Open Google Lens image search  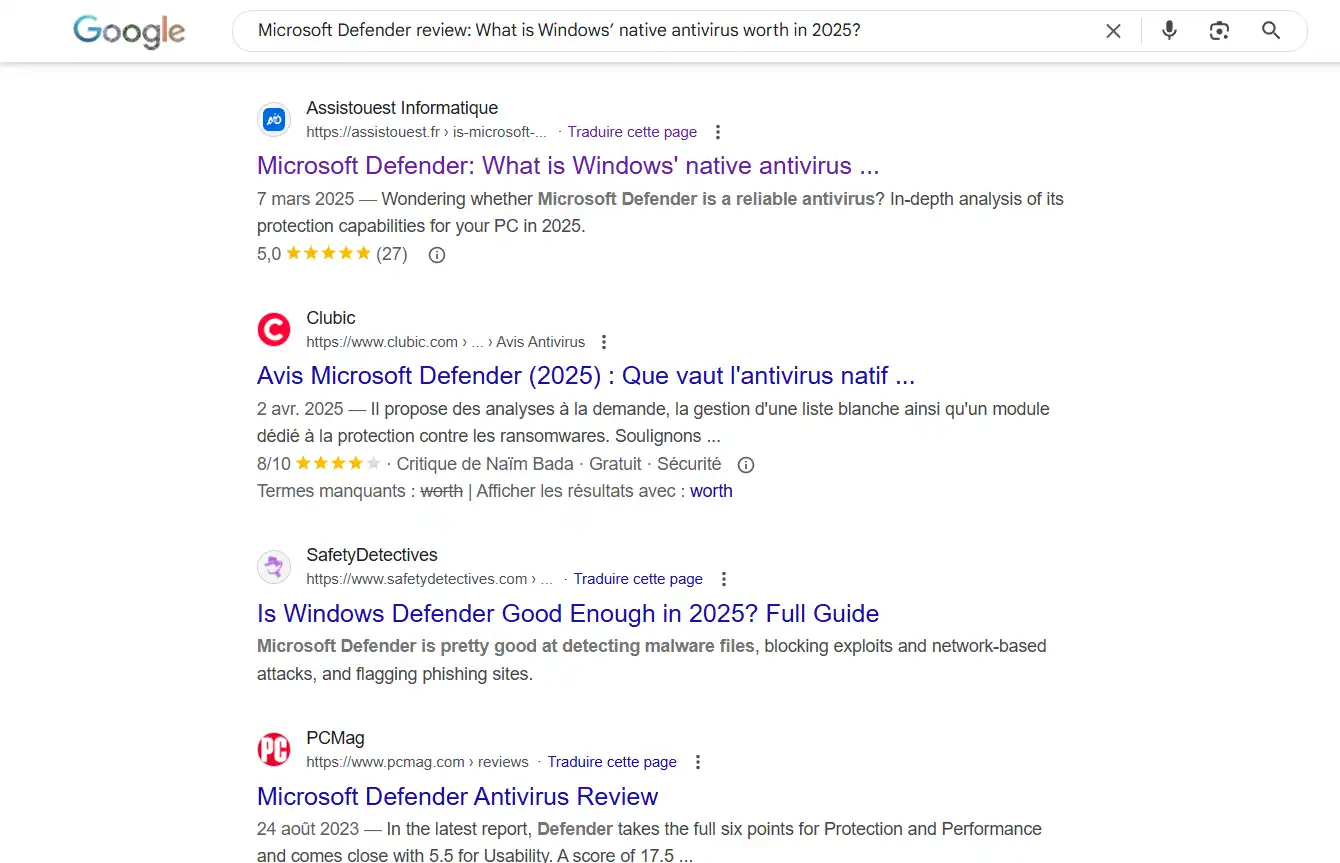pos(1219,31)
